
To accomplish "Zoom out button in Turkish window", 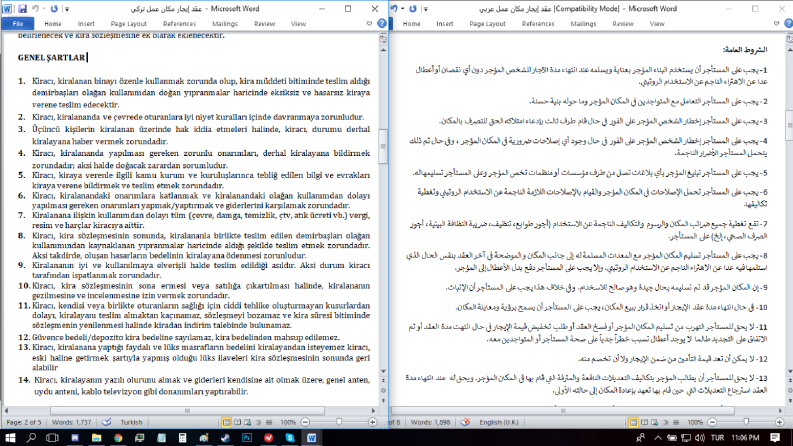I will (x=305, y=422).
